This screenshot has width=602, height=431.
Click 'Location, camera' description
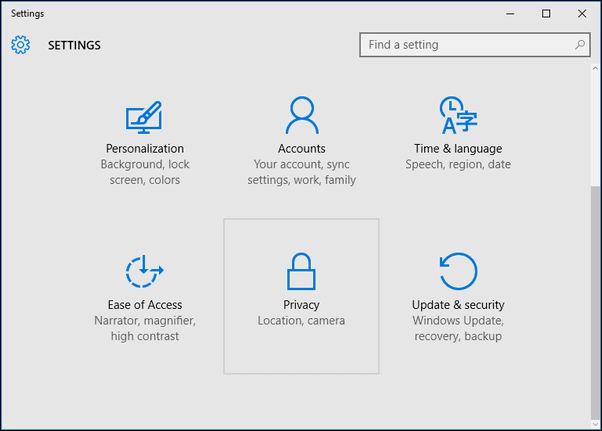pyautogui.click(x=301, y=320)
